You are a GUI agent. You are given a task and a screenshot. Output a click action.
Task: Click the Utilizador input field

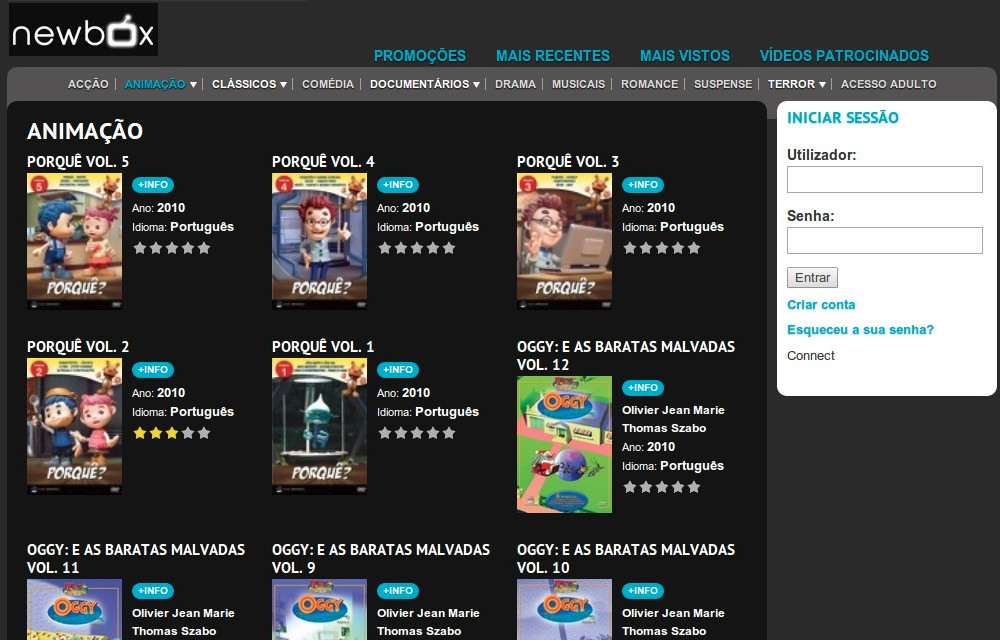coord(885,179)
